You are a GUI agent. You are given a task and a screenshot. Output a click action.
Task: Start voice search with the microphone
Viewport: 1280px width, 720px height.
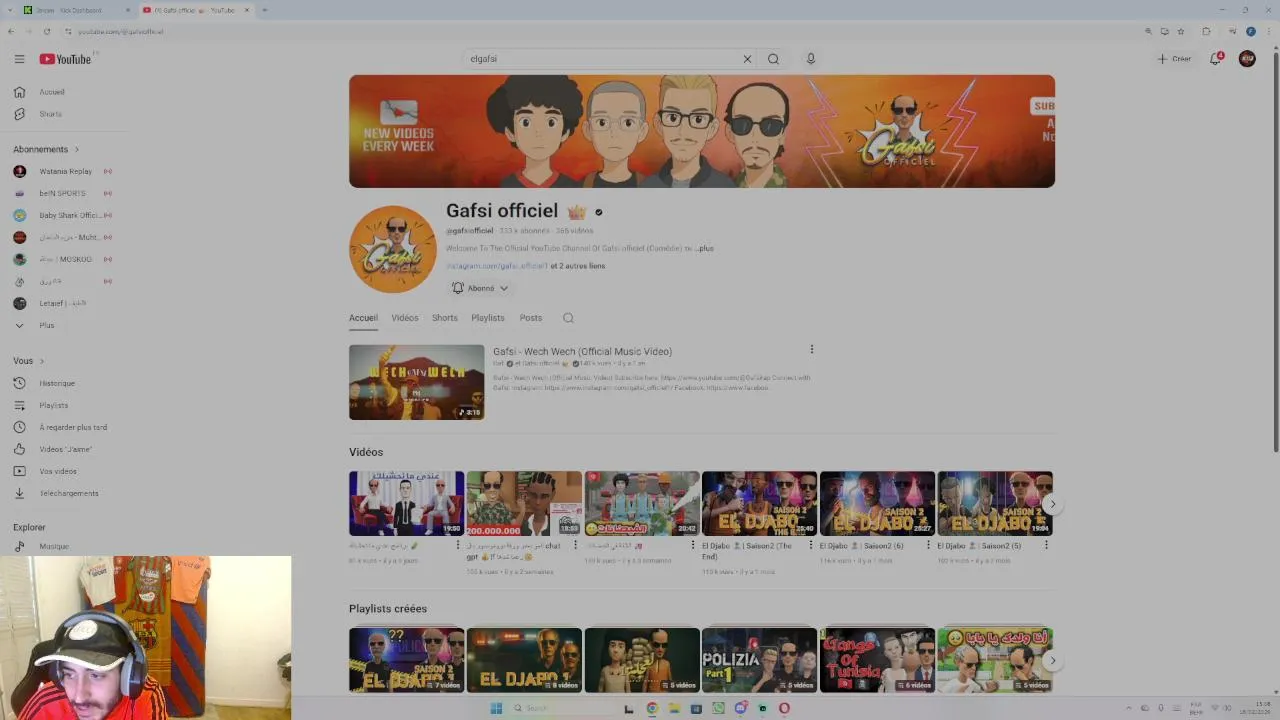coord(811,59)
